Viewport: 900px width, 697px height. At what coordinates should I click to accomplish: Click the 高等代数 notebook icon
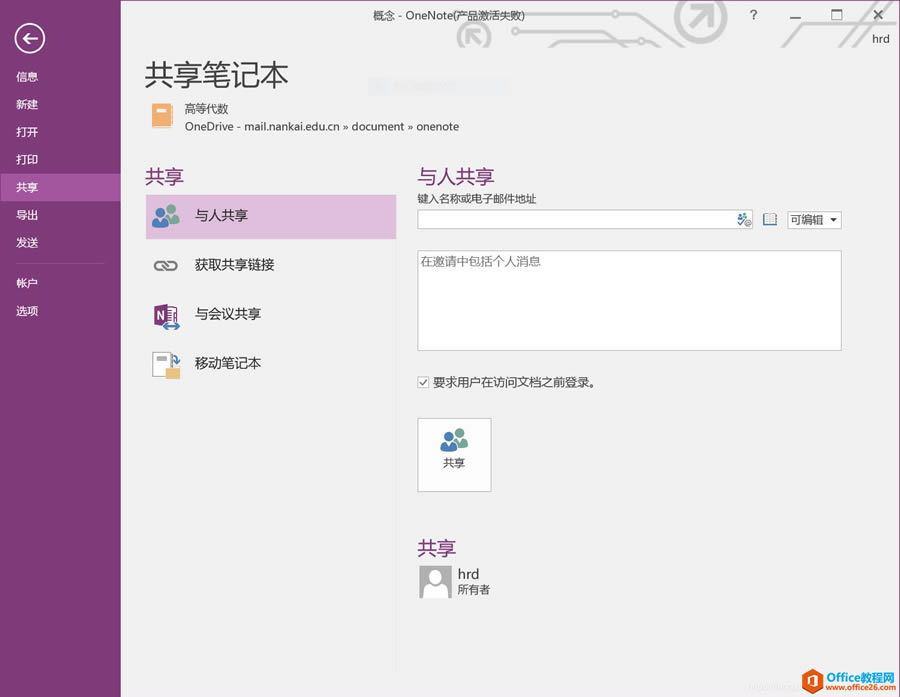(162, 115)
